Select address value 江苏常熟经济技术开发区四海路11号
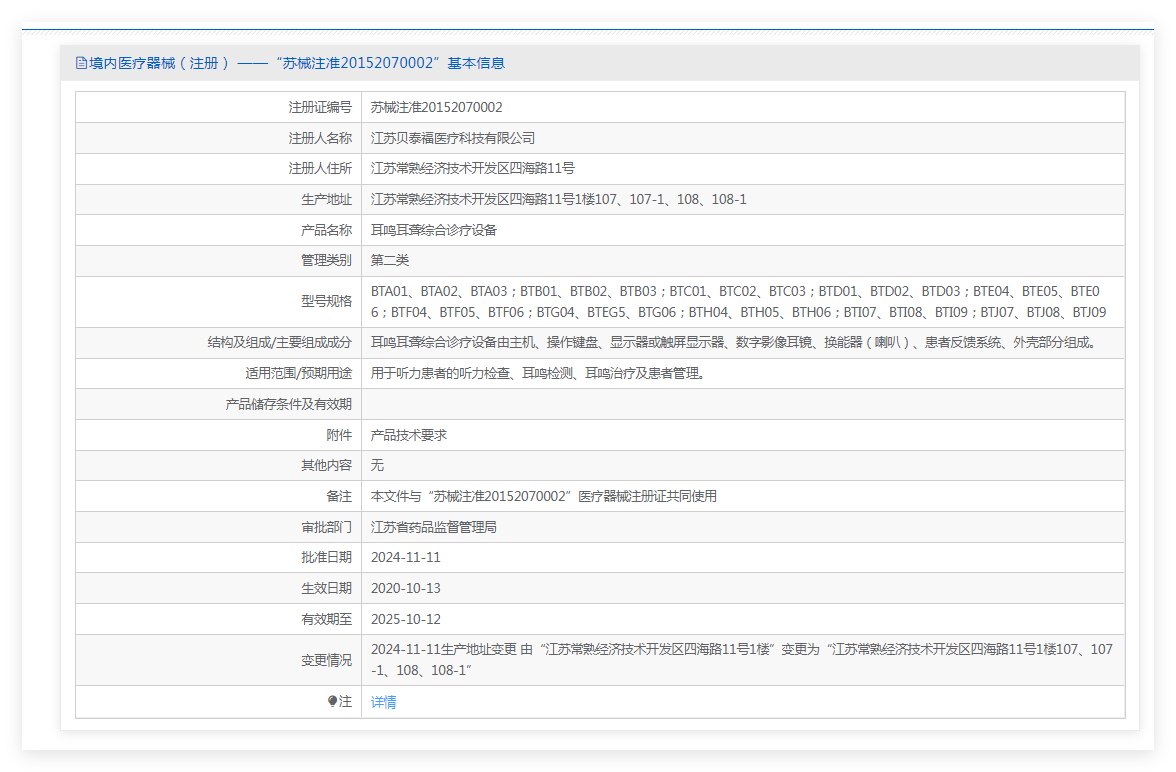The height and width of the screenshot is (772, 1176). [472, 168]
